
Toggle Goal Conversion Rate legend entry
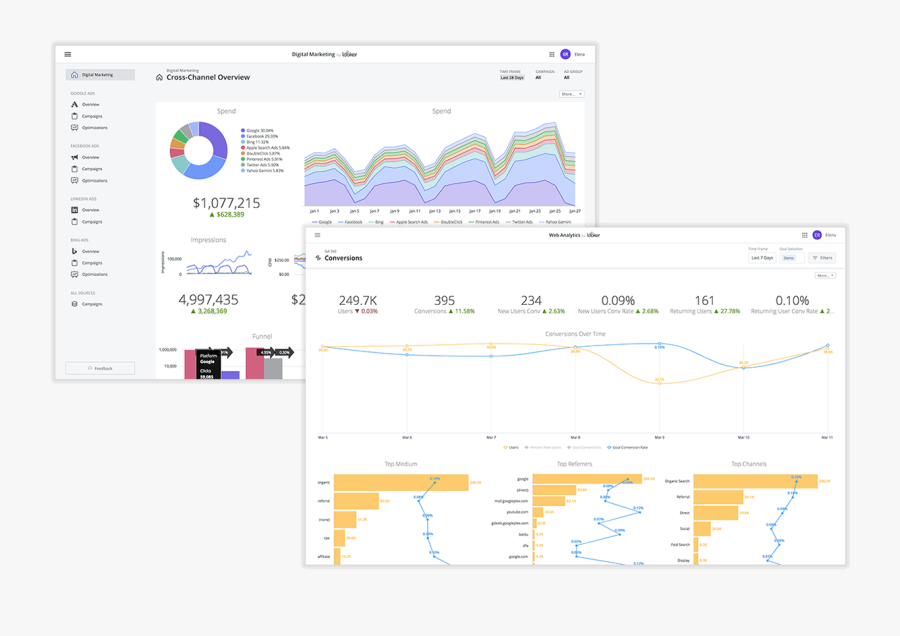[x=627, y=447]
